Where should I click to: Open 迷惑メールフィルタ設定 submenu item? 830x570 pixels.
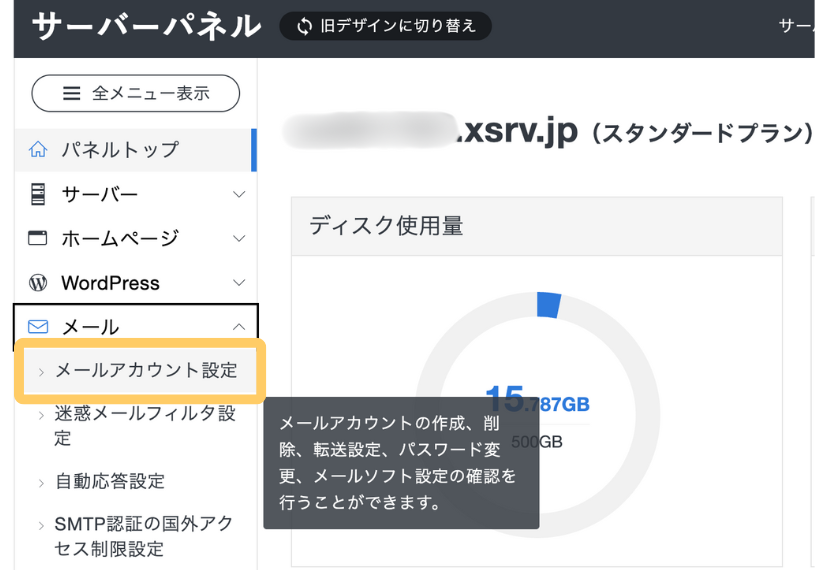145,426
